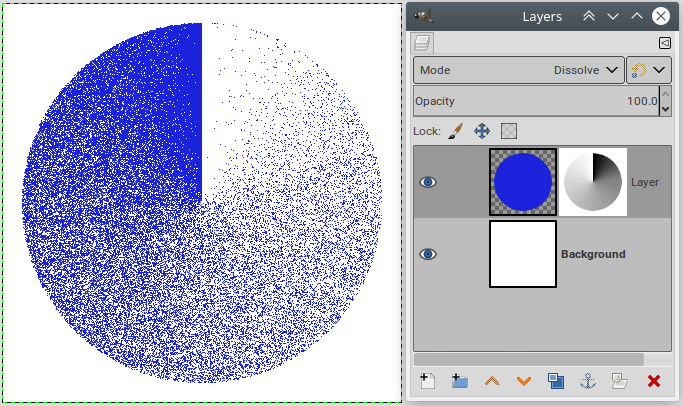
Task: Toggle lock alpha channel checkerboard icon
Action: point(509,131)
